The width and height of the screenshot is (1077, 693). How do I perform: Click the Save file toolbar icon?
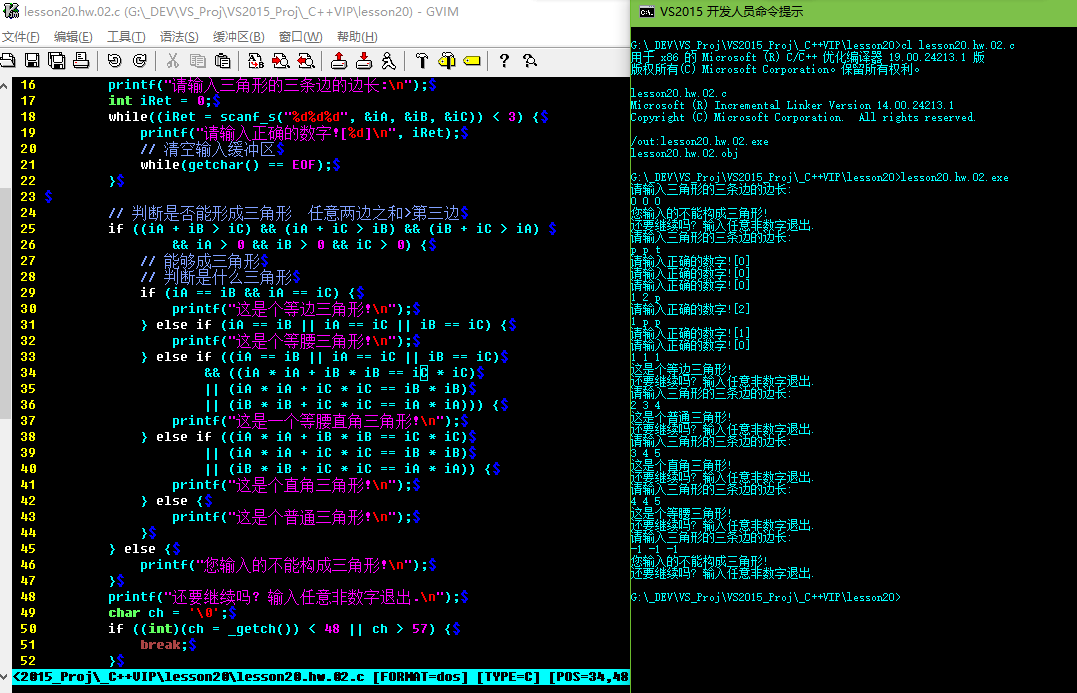pos(32,61)
